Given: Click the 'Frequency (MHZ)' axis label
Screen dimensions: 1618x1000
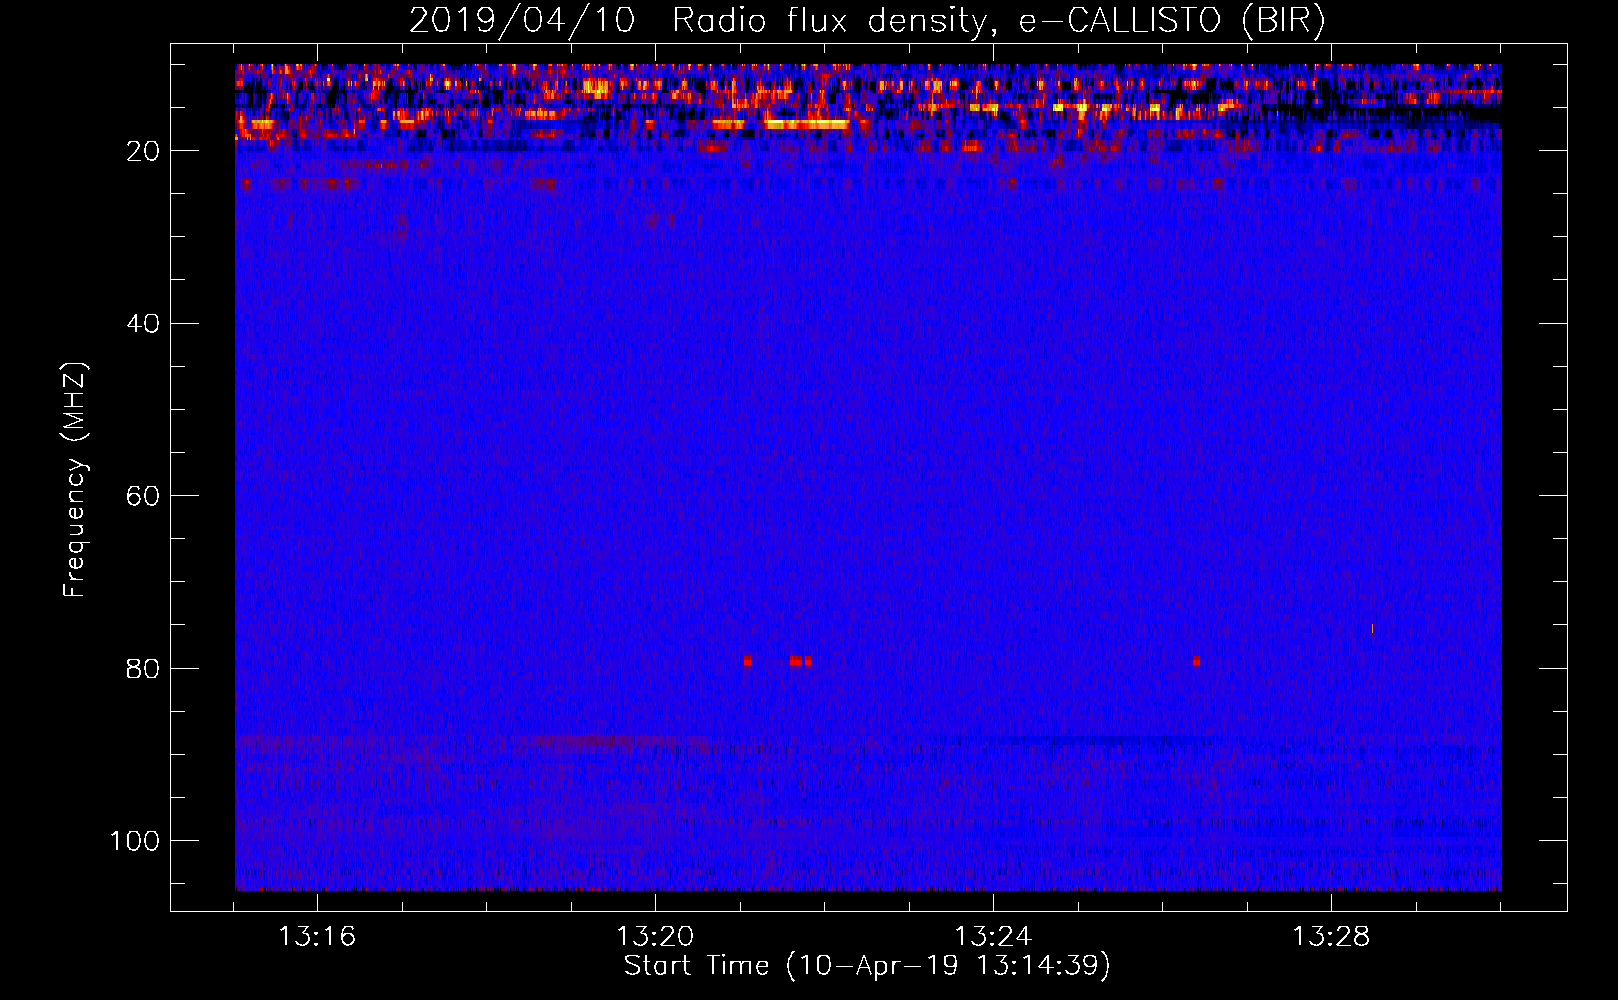Looking at the screenshot, I should coord(75,480).
